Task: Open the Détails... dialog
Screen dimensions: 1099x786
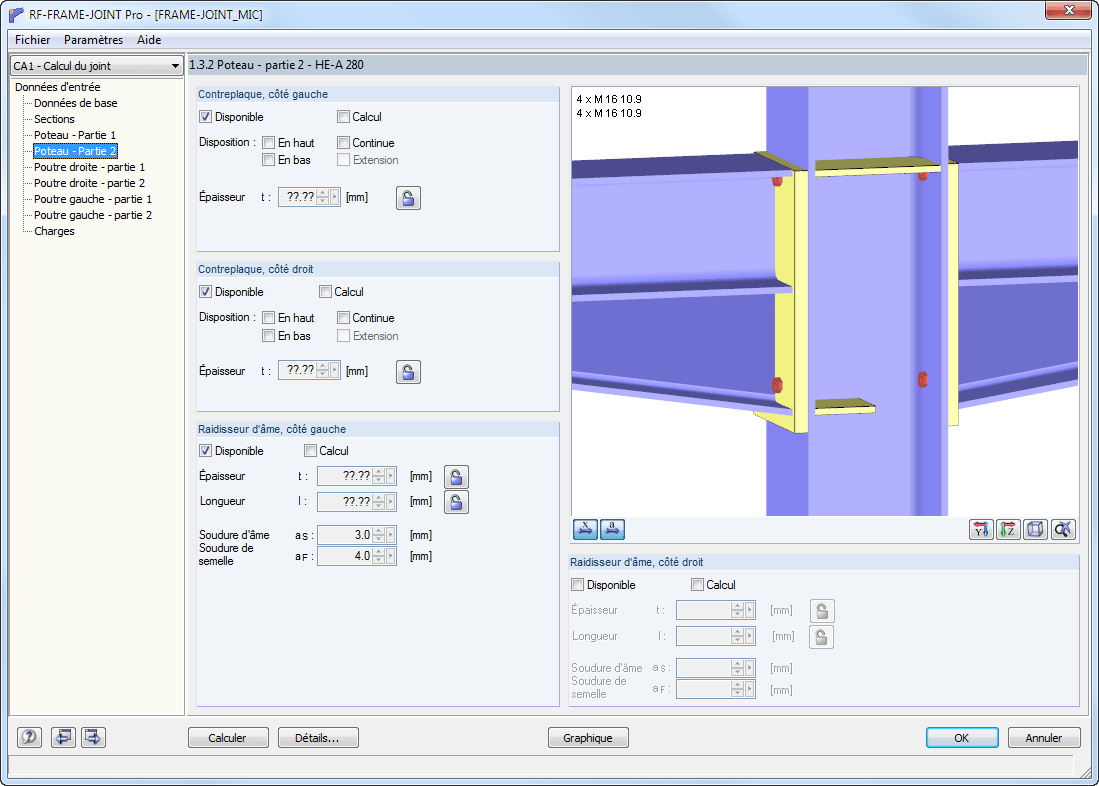Action: click(318, 738)
